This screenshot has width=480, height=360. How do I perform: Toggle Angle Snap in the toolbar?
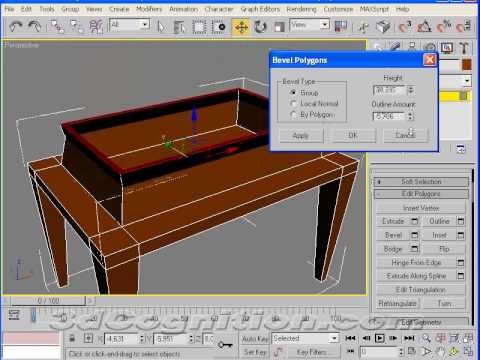point(424,26)
